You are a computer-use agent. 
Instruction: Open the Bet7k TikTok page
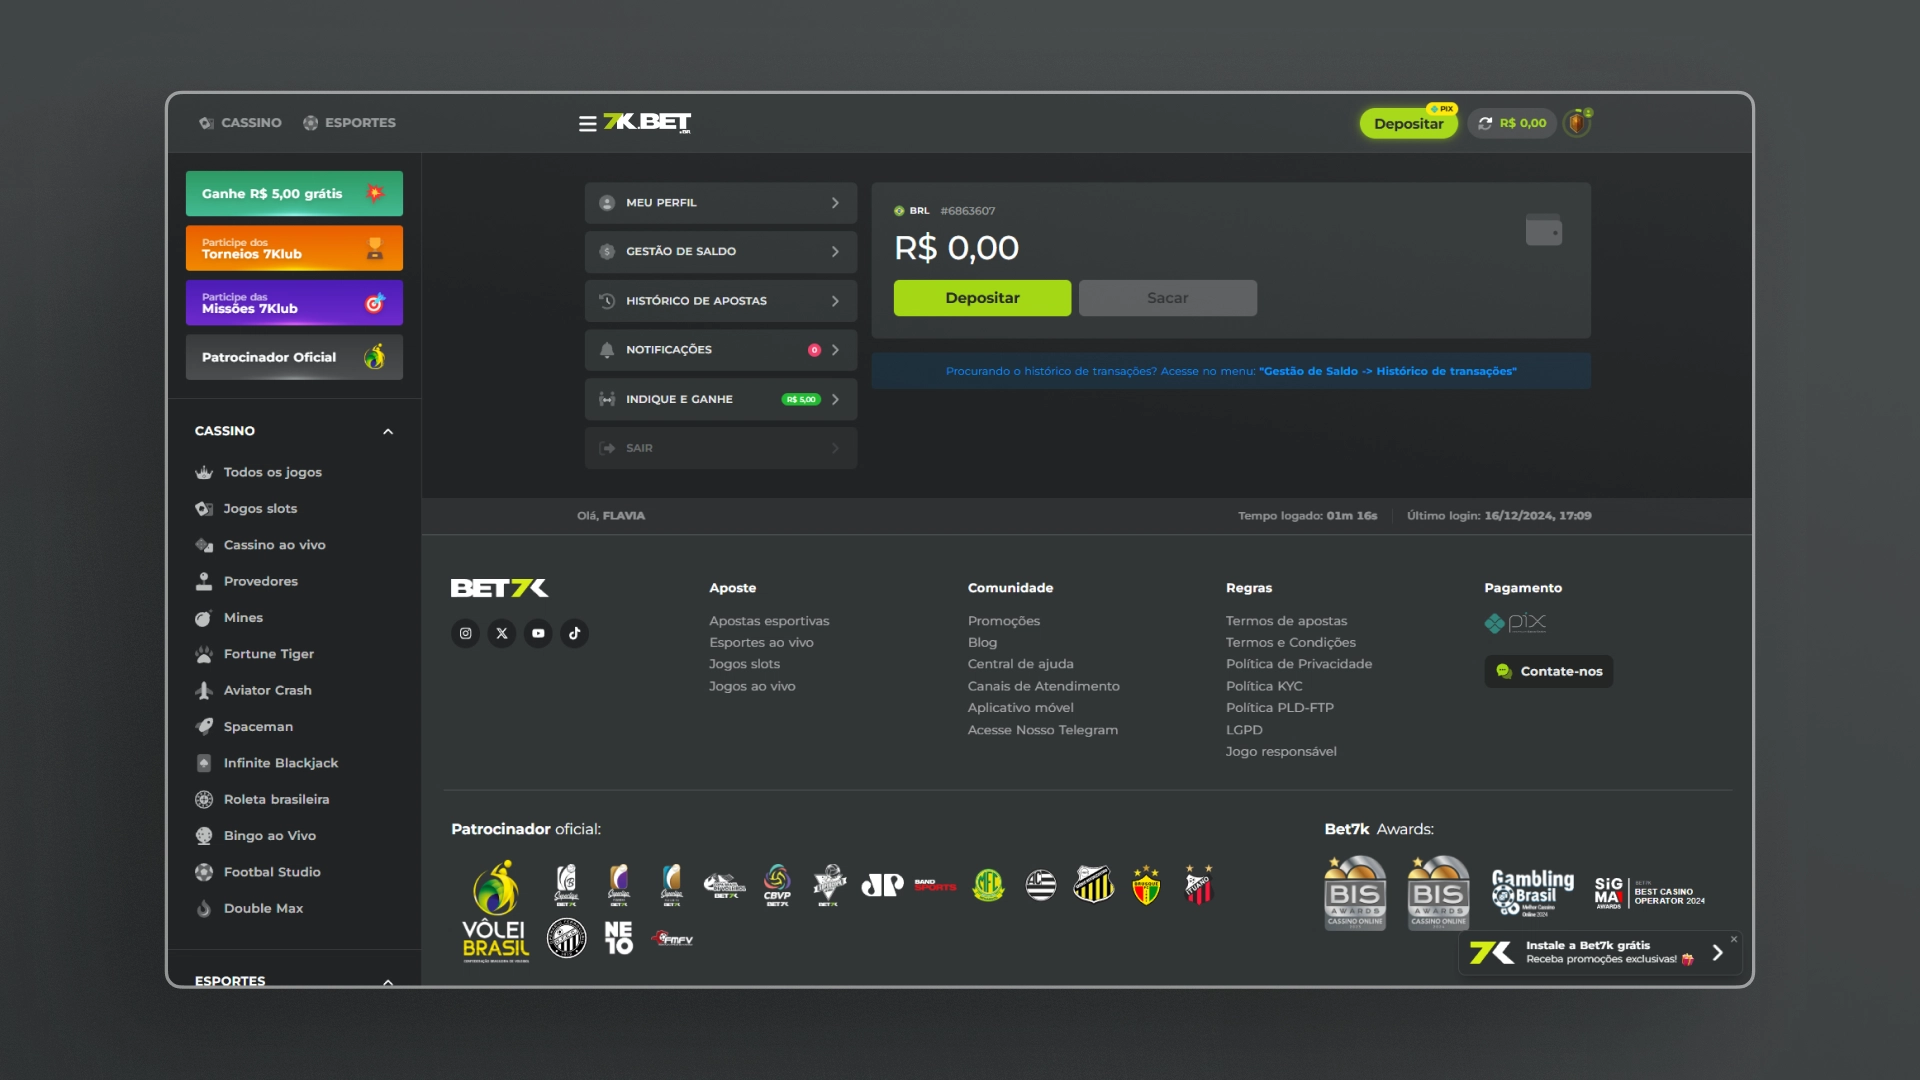[574, 633]
